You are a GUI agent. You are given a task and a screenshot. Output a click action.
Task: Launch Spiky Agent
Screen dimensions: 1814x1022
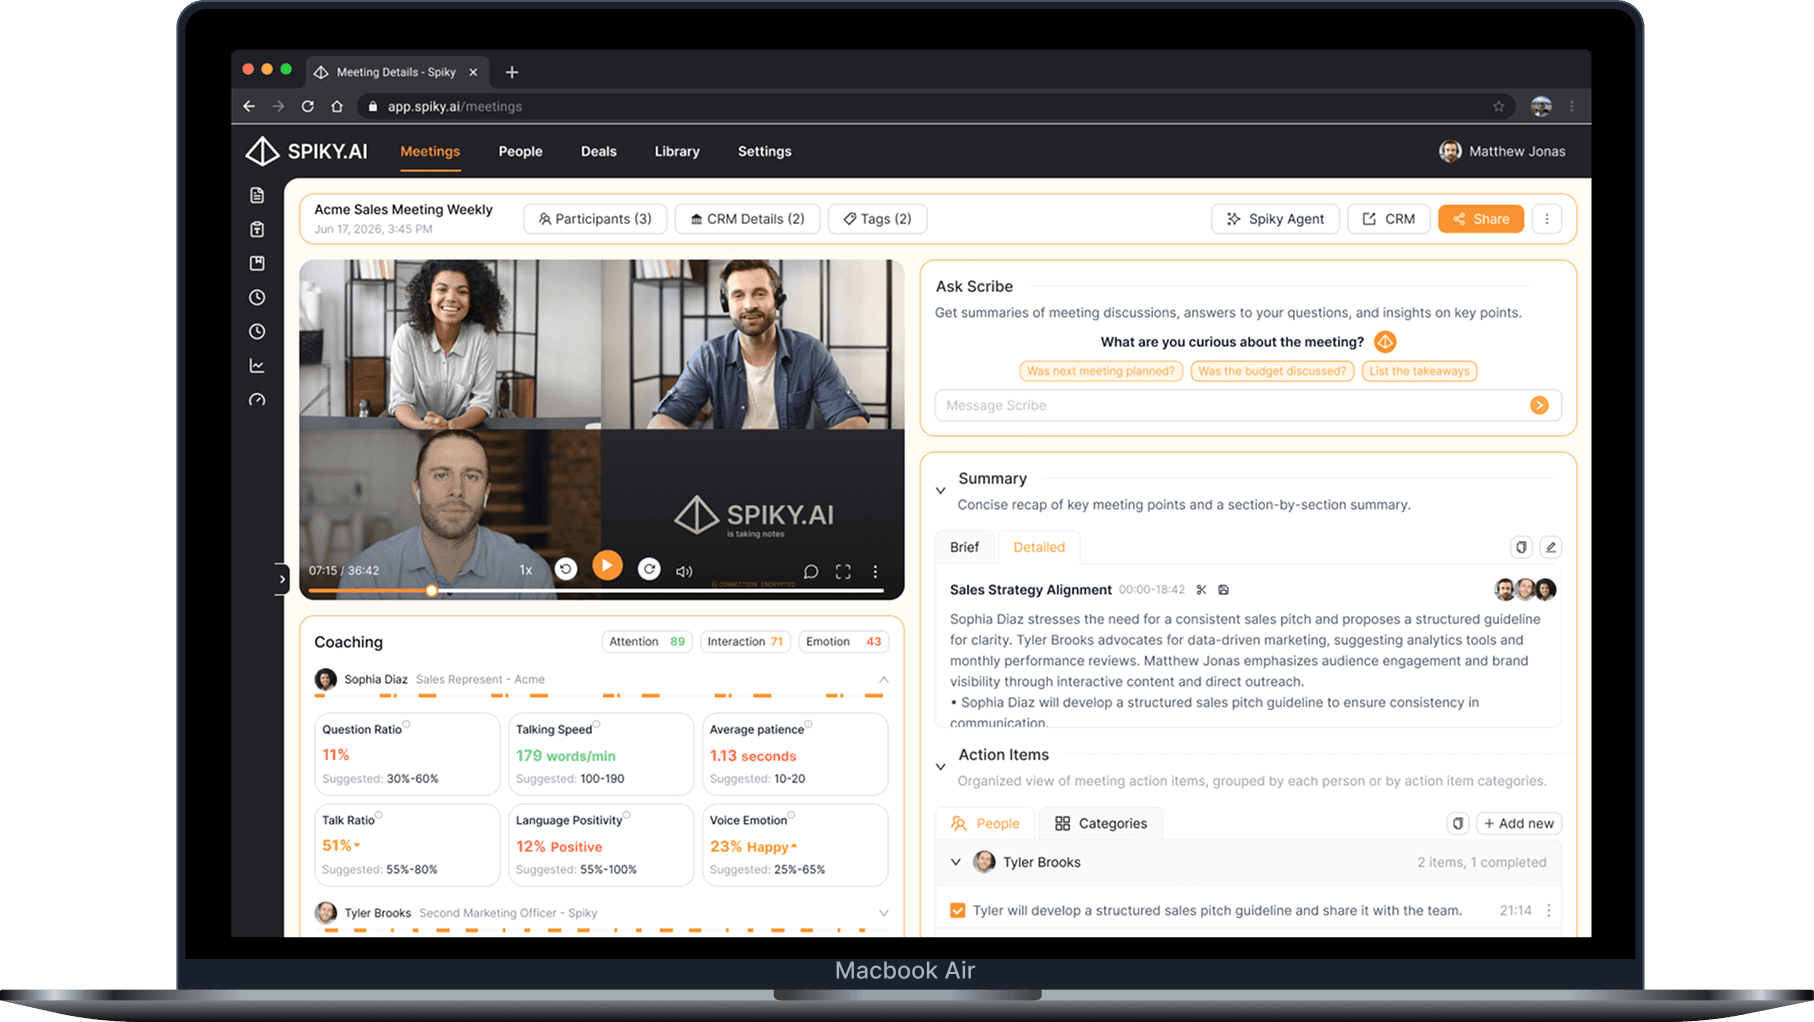[1275, 219]
